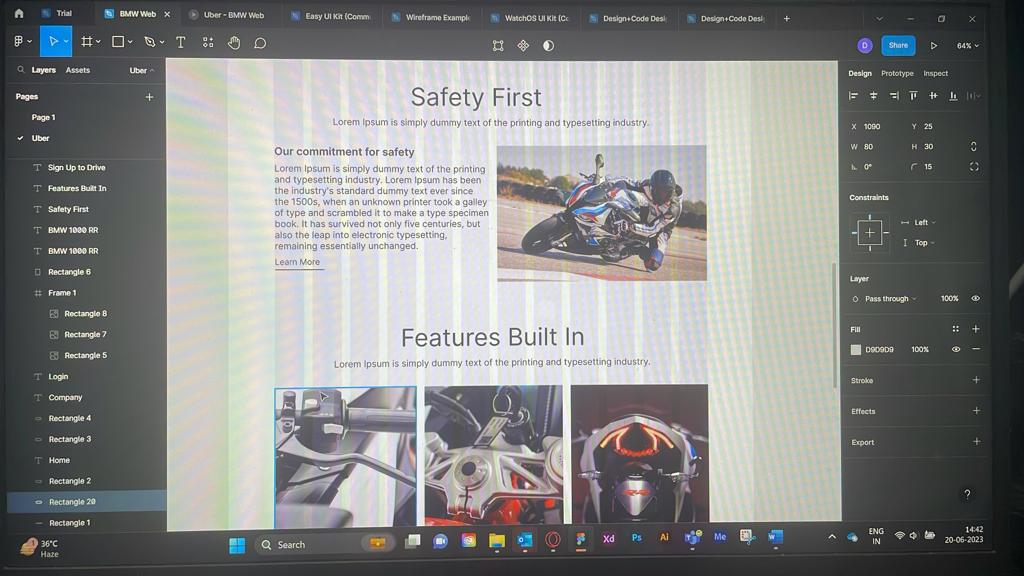Click the fill opacity 100% field
1024x576 pixels.
coord(920,349)
